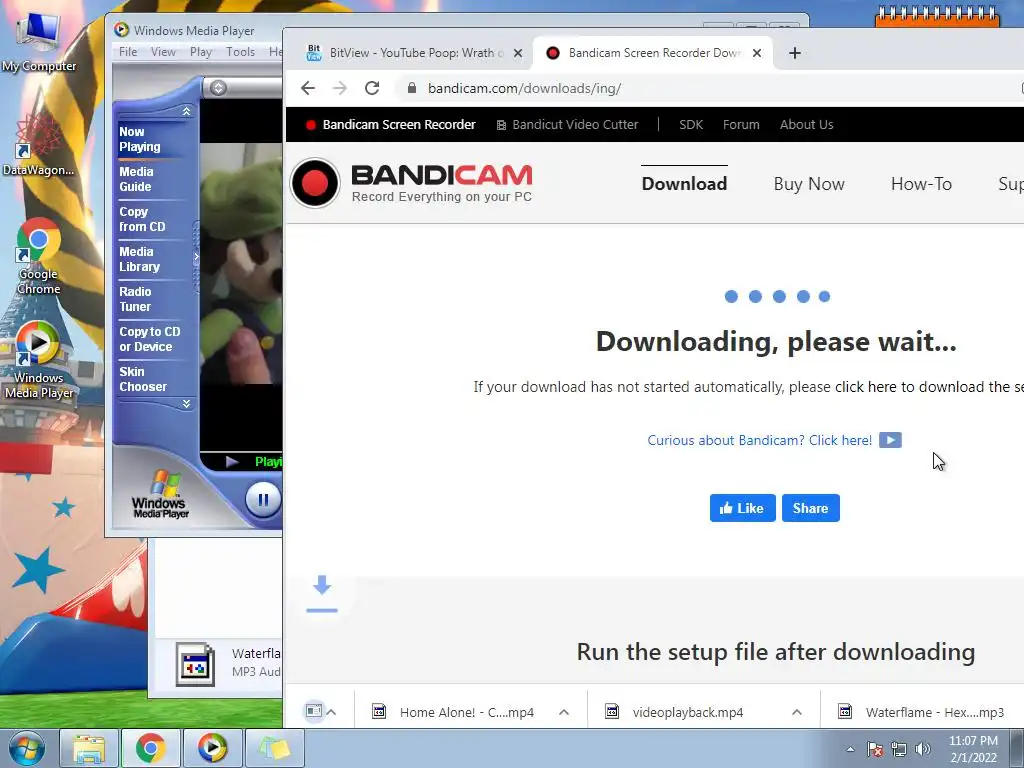Open the View menu in Media Player
The height and width of the screenshot is (768, 1024).
(163, 52)
